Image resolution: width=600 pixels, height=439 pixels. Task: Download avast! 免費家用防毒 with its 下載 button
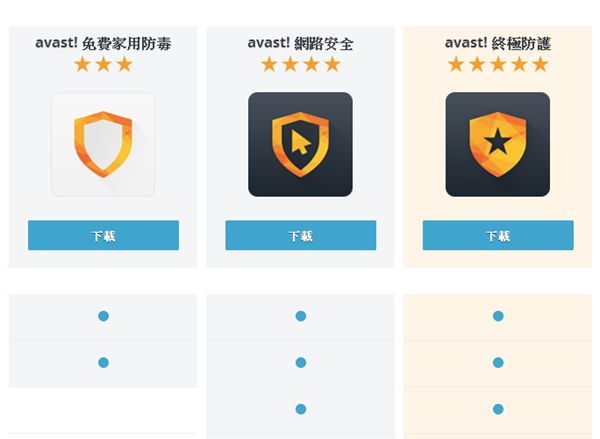pos(103,235)
